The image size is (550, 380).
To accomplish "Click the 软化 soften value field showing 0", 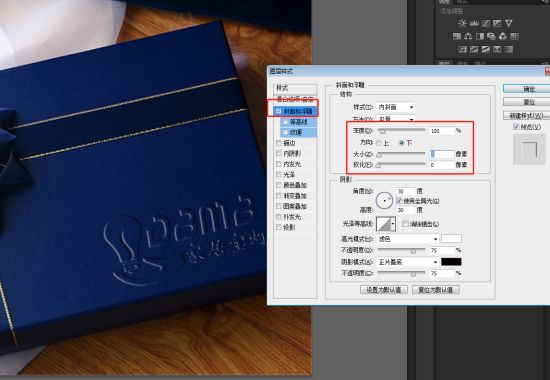I will click(442, 165).
